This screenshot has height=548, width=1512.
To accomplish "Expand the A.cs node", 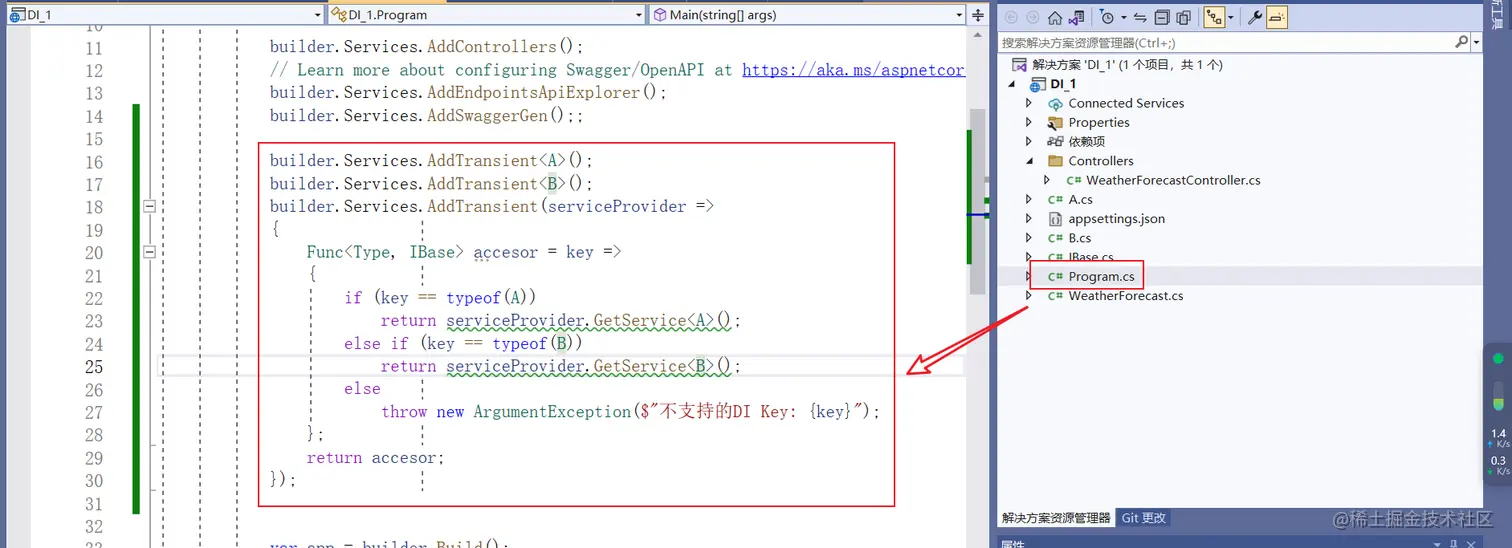I will point(1029,199).
